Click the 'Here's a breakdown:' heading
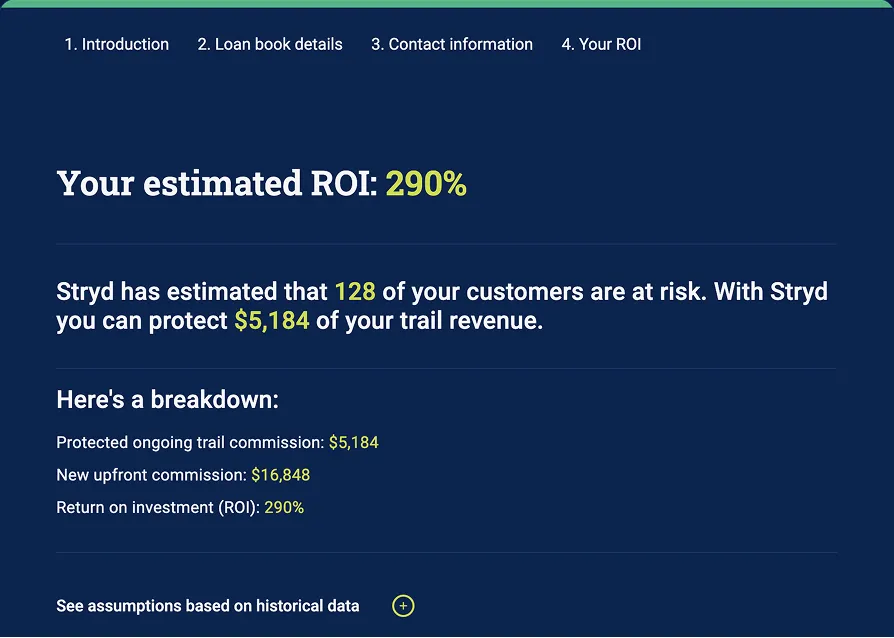 point(168,399)
